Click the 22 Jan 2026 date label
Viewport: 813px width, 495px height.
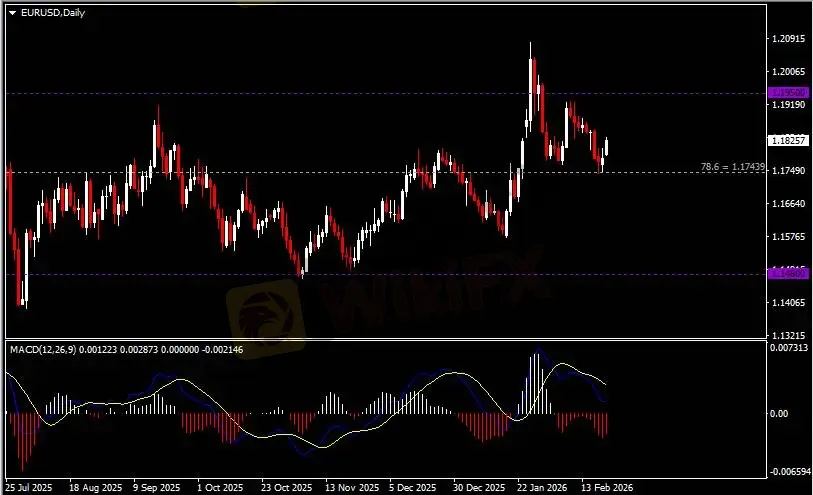point(542,488)
